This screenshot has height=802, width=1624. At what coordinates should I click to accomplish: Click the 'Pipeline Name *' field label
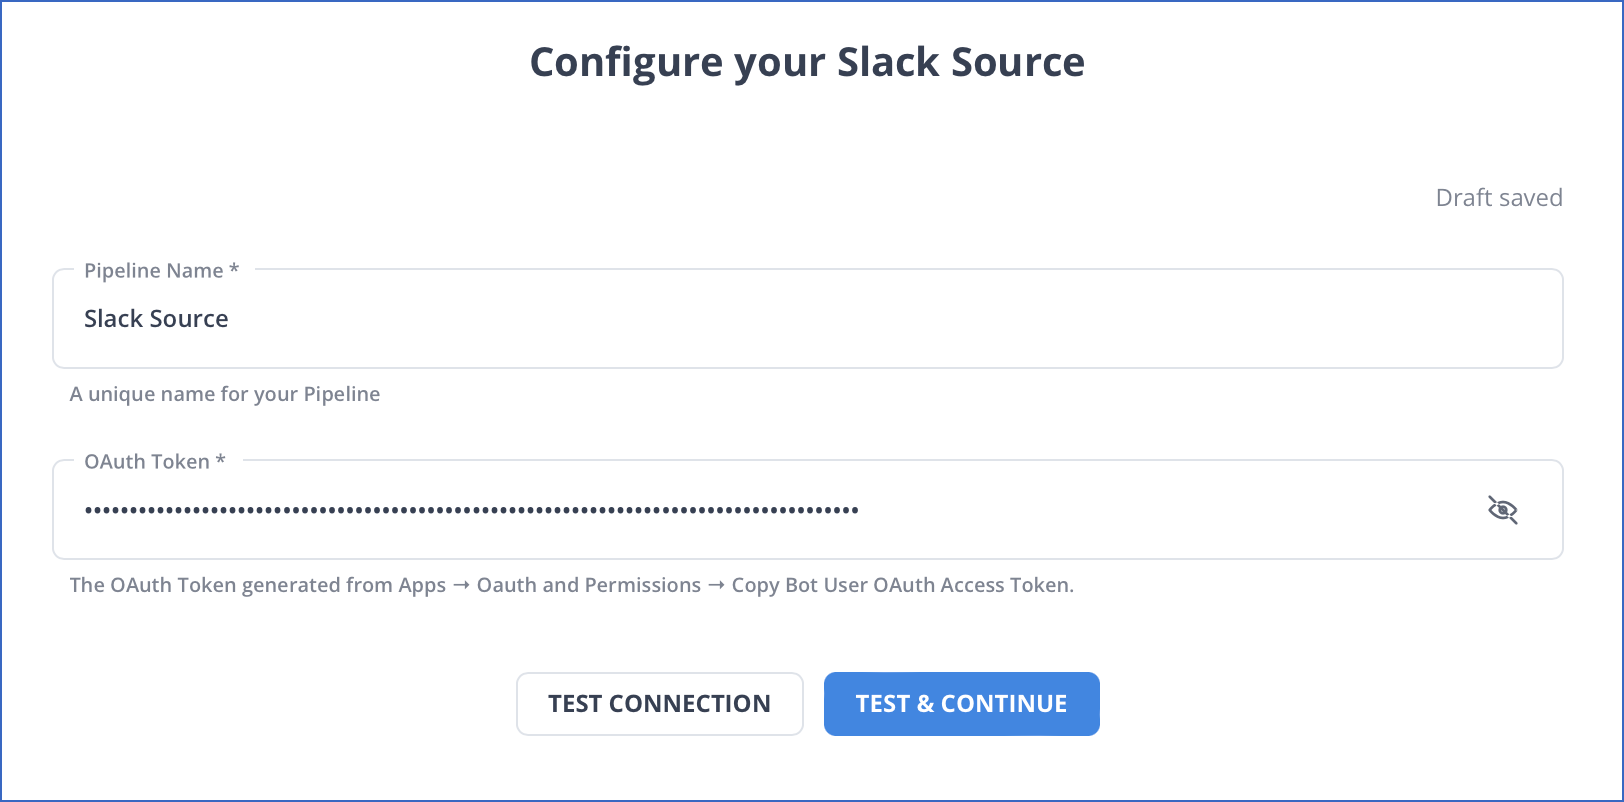pos(162,270)
